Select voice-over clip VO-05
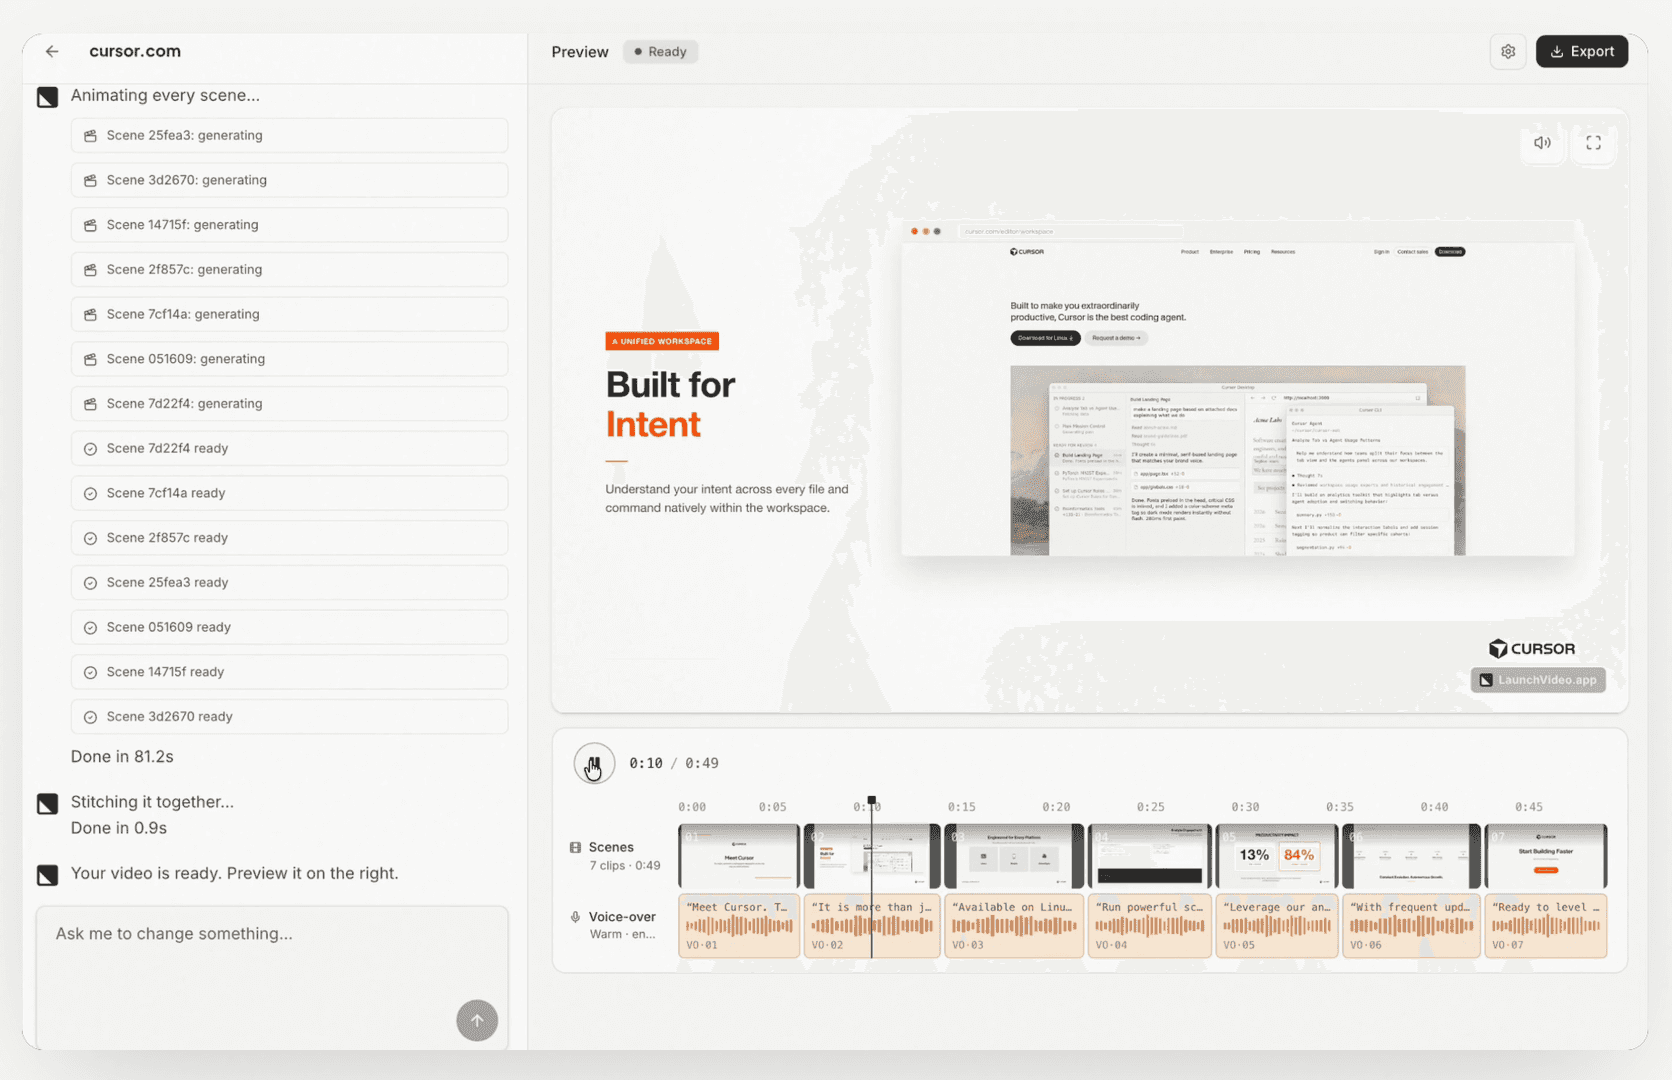 pyautogui.click(x=1277, y=926)
